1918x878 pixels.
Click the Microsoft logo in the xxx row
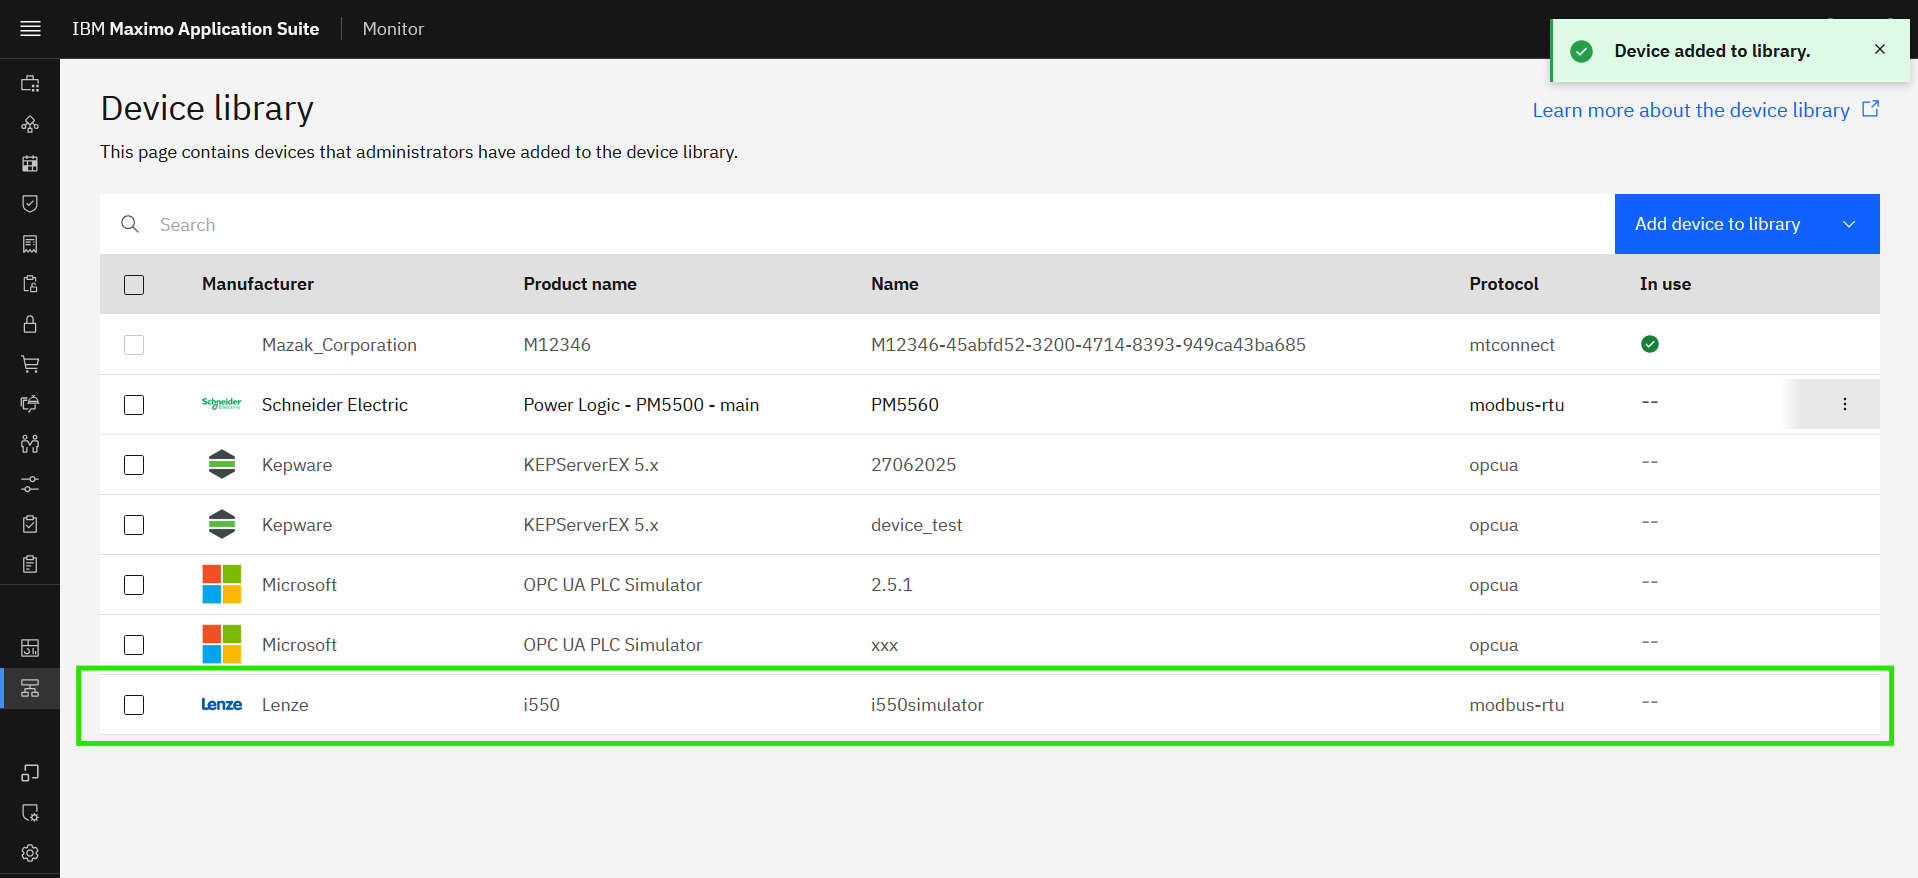tap(221, 644)
